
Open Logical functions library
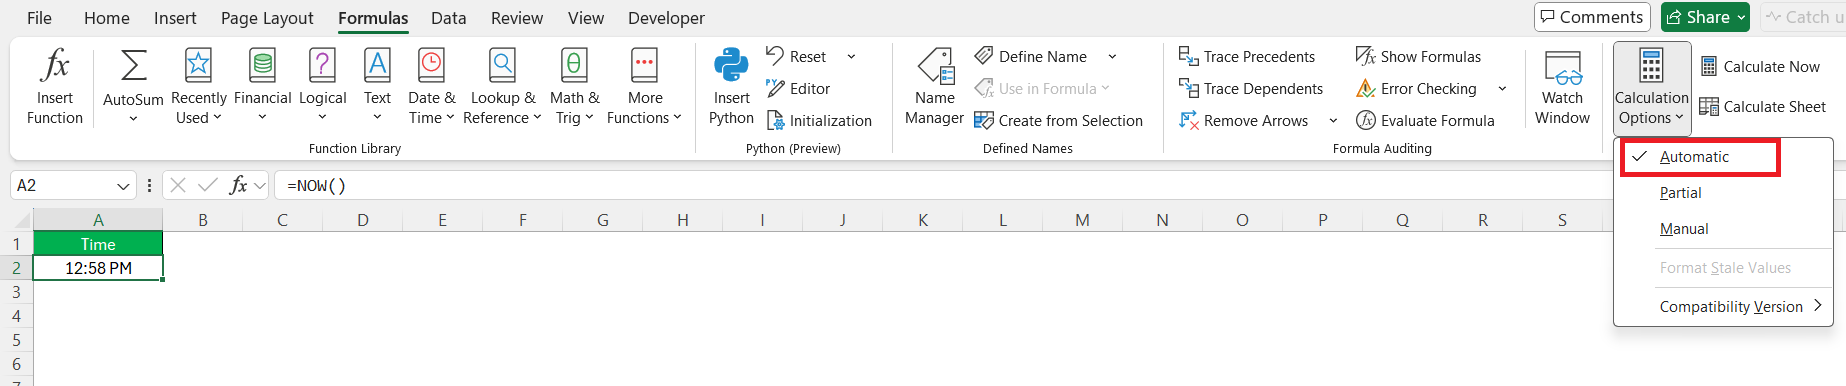322,88
